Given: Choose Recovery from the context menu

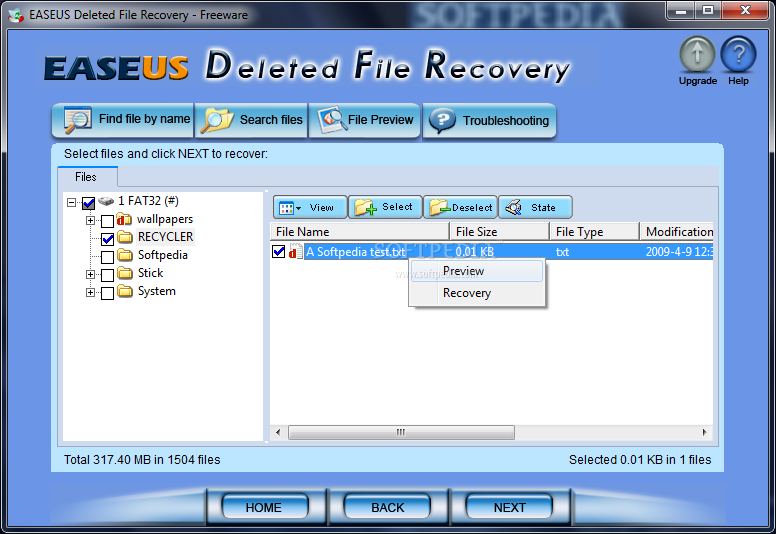Looking at the screenshot, I should (478, 293).
